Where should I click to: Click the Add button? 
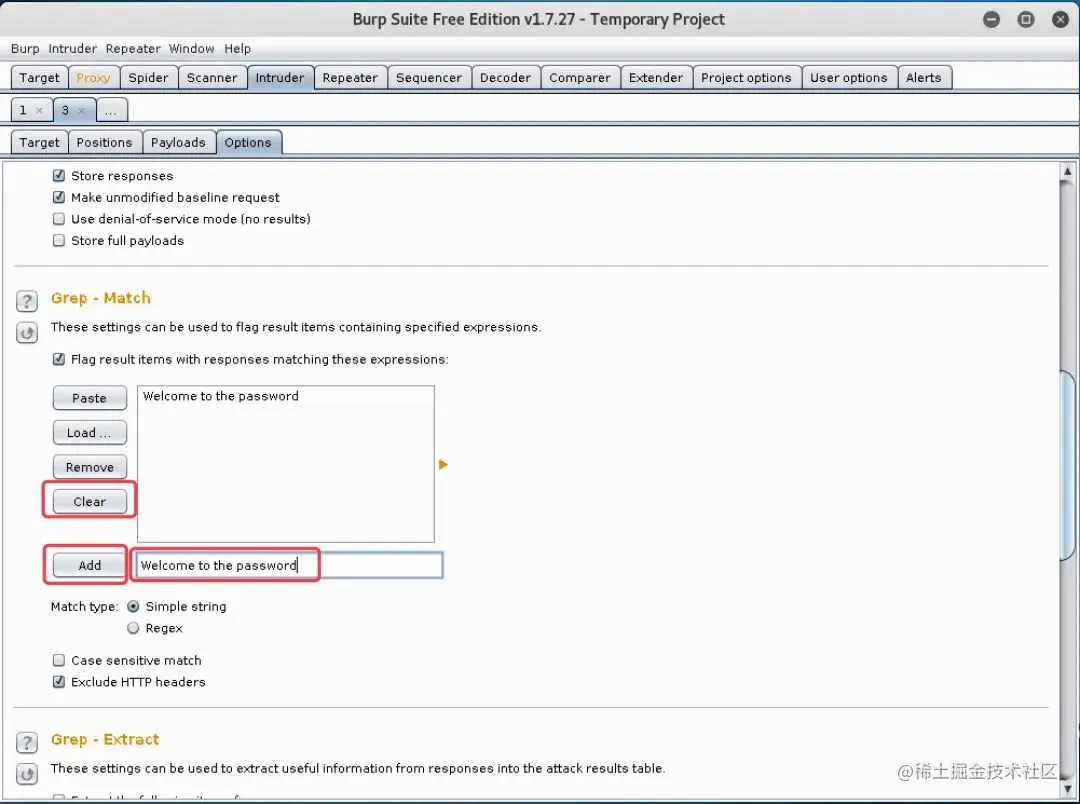point(90,566)
